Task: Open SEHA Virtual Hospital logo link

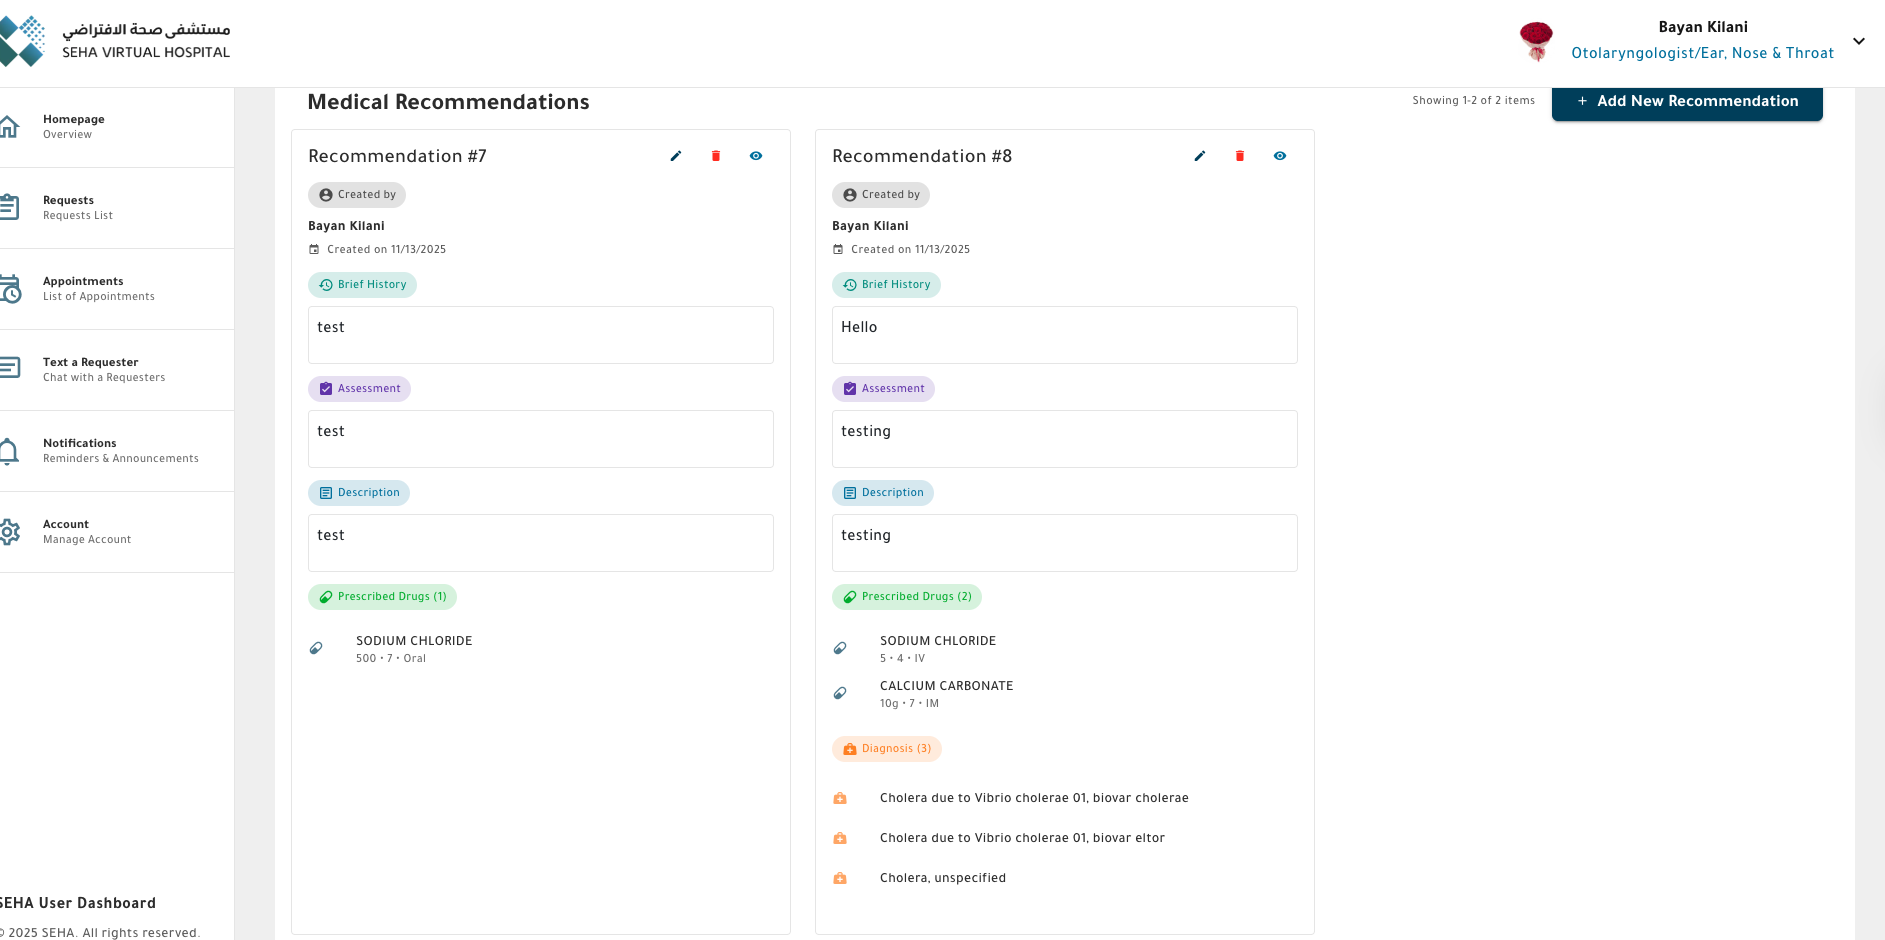Action: point(120,40)
